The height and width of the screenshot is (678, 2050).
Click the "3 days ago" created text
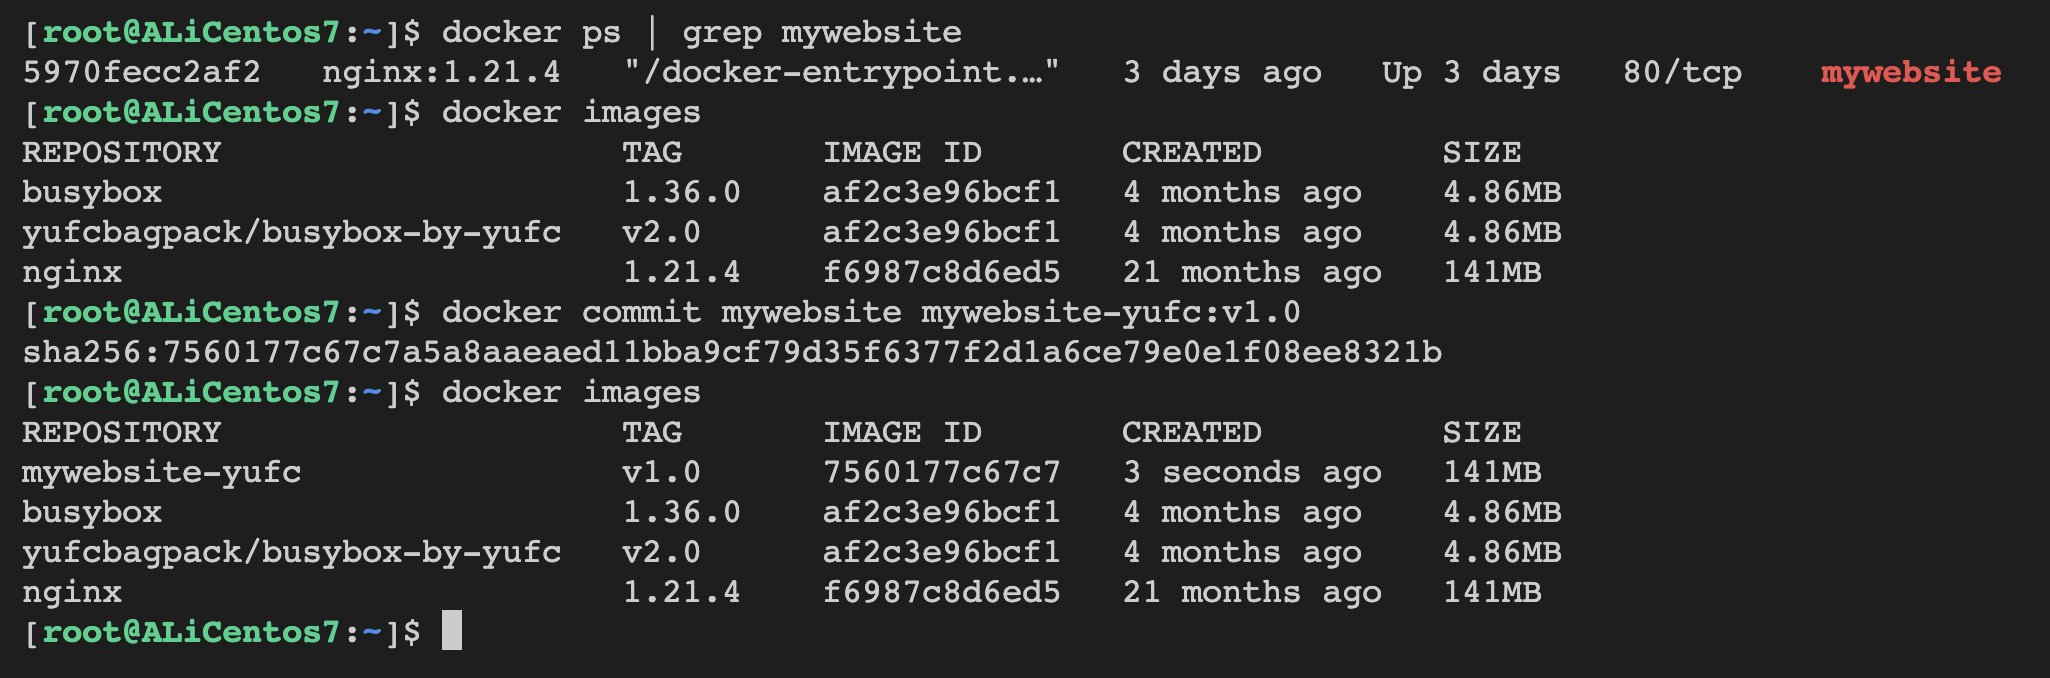point(1221,72)
